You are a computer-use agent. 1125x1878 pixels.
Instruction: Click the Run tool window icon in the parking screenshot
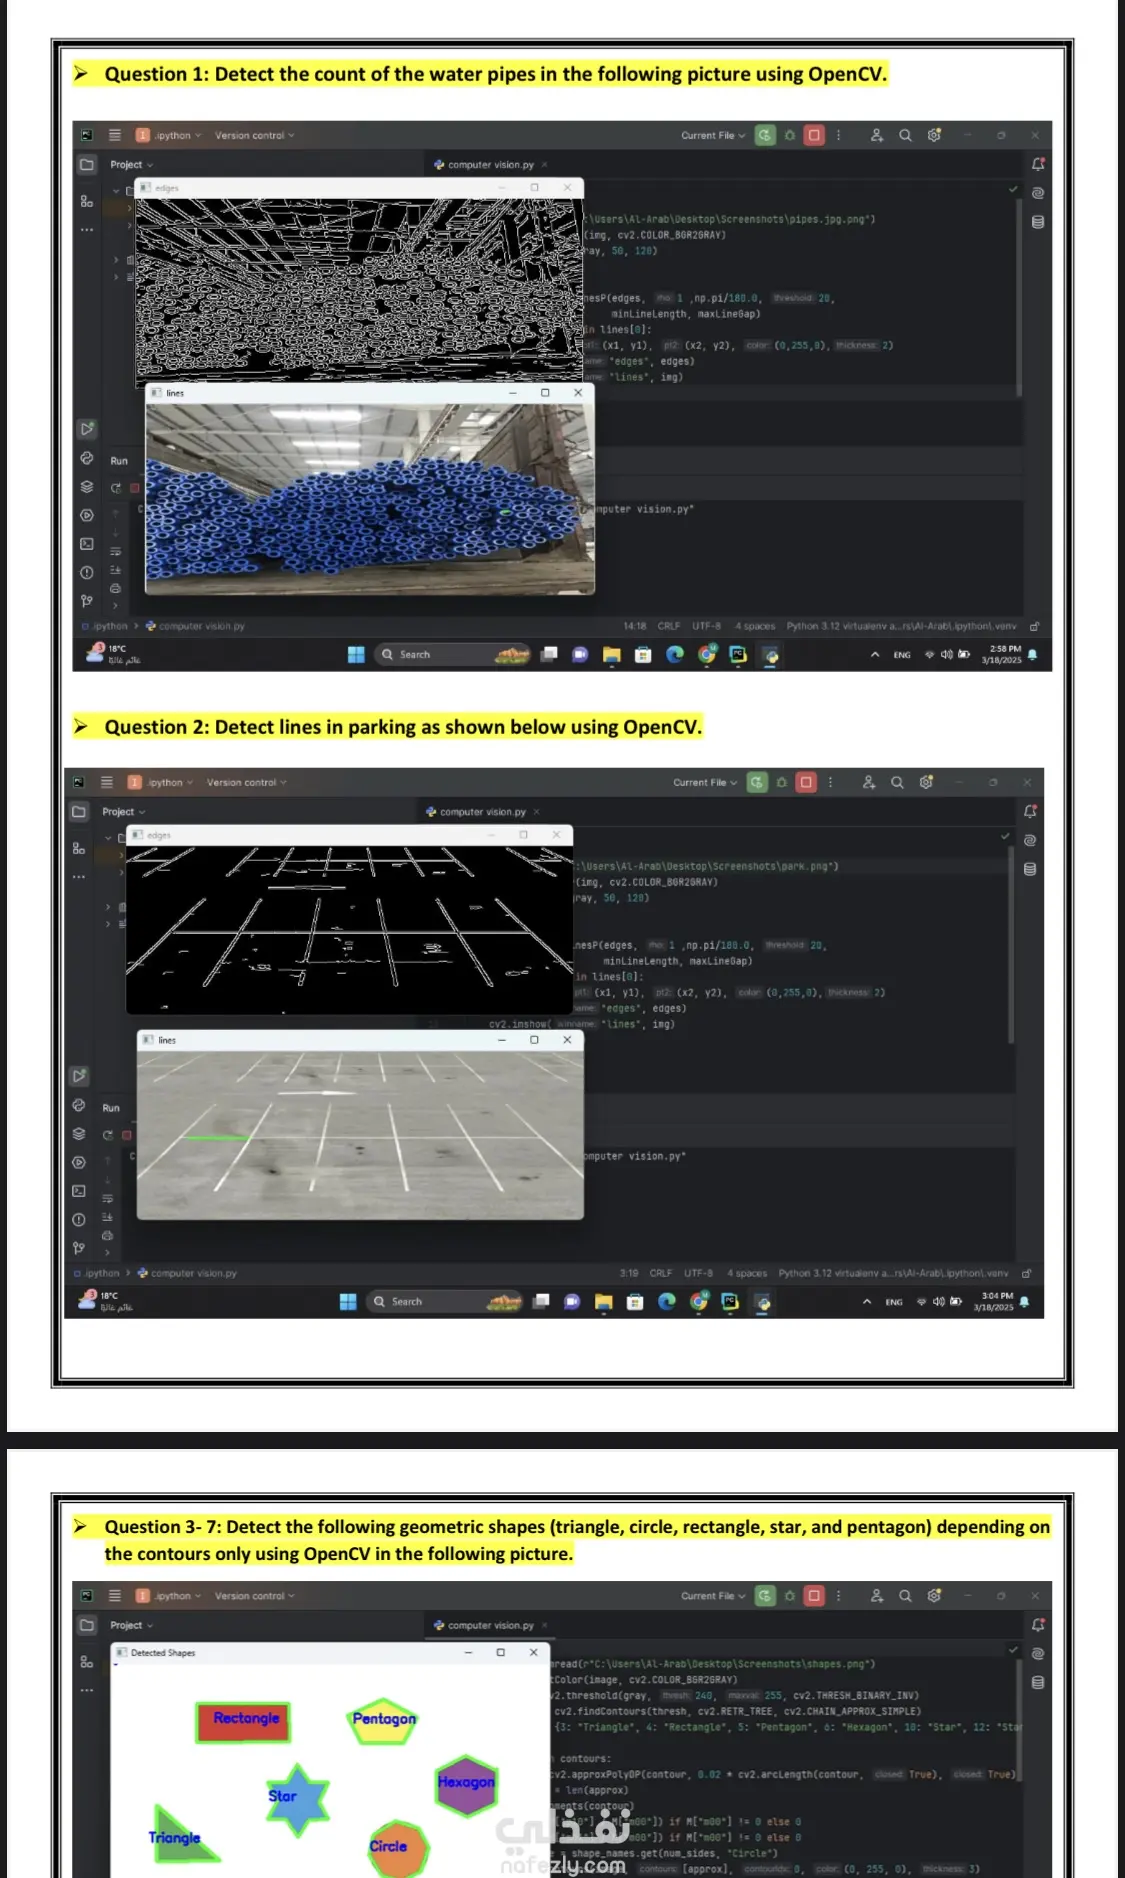tap(79, 1076)
